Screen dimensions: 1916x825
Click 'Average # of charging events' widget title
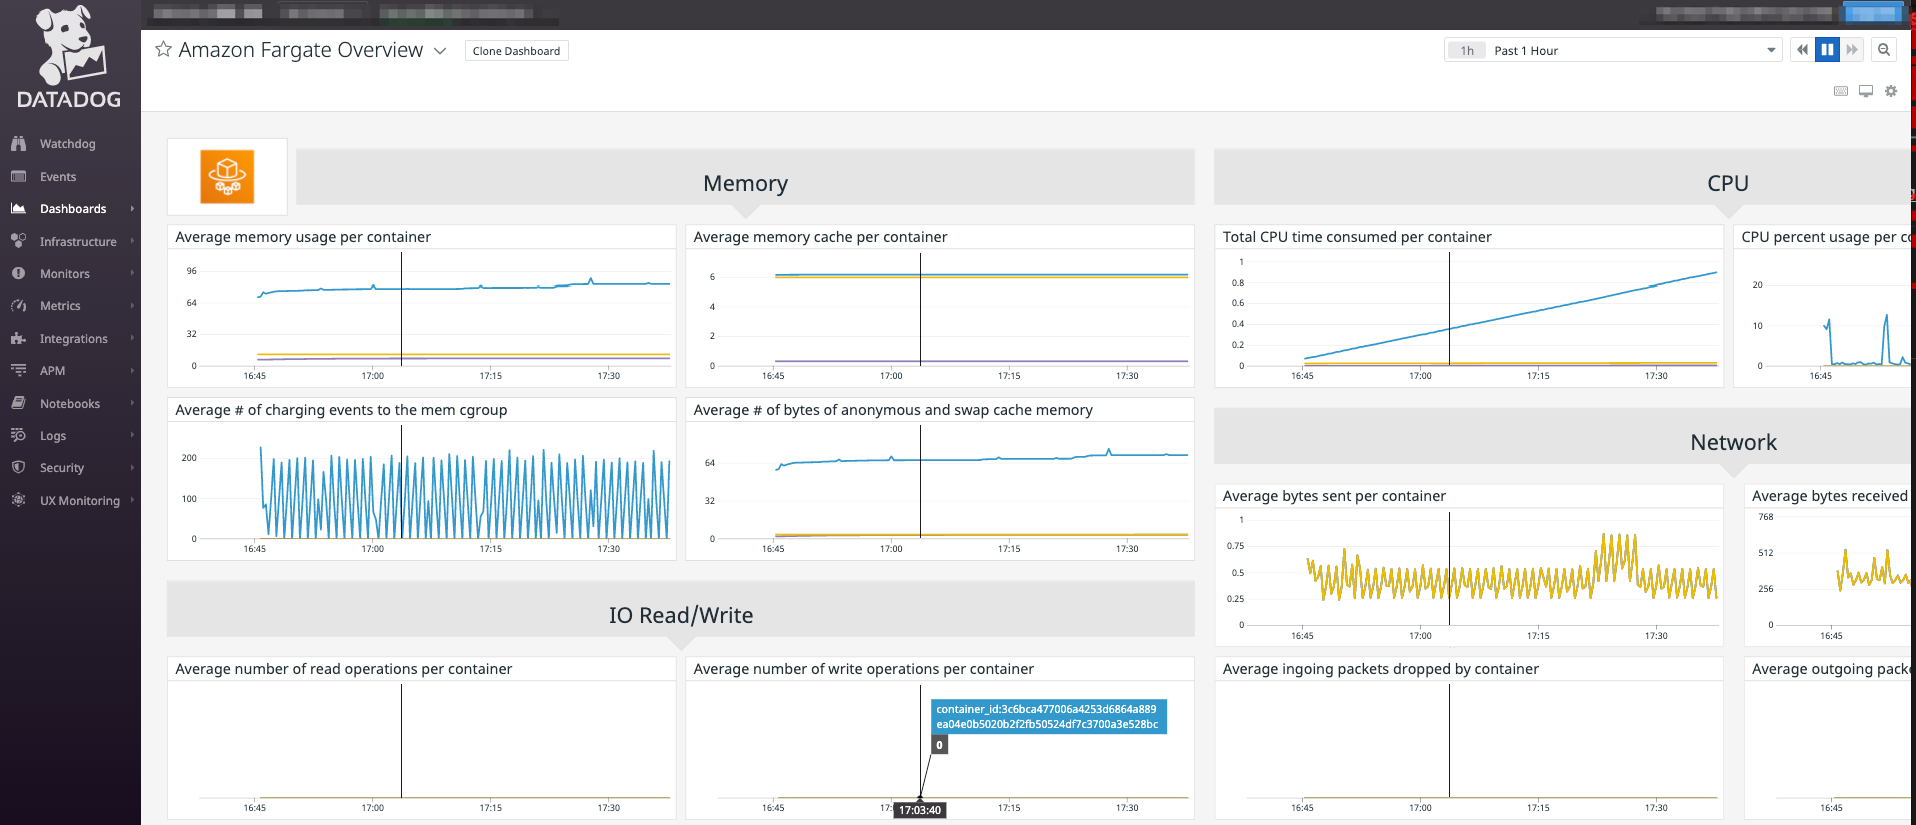(x=341, y=410)
